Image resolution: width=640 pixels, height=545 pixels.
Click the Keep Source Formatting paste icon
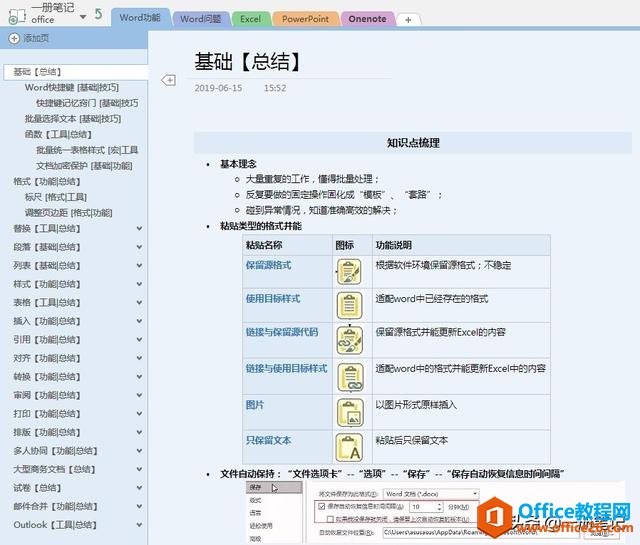[349, 271]
